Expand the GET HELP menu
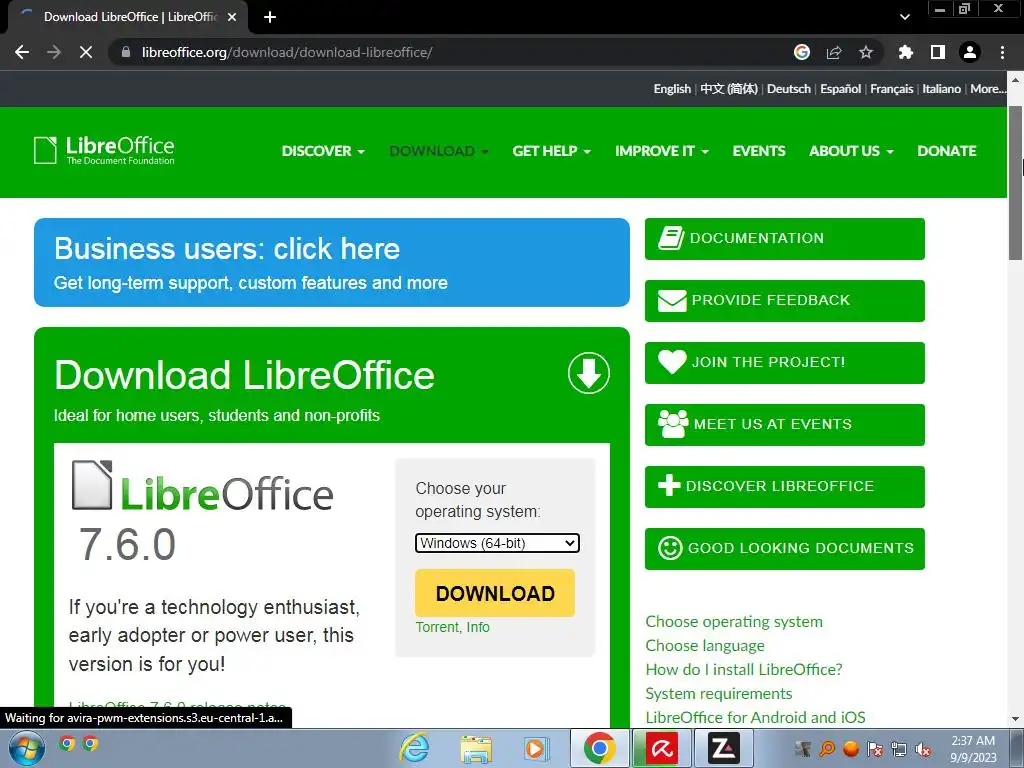Image resolution: width=1024 pixels, height=768 pixels. tap(551, 151)
